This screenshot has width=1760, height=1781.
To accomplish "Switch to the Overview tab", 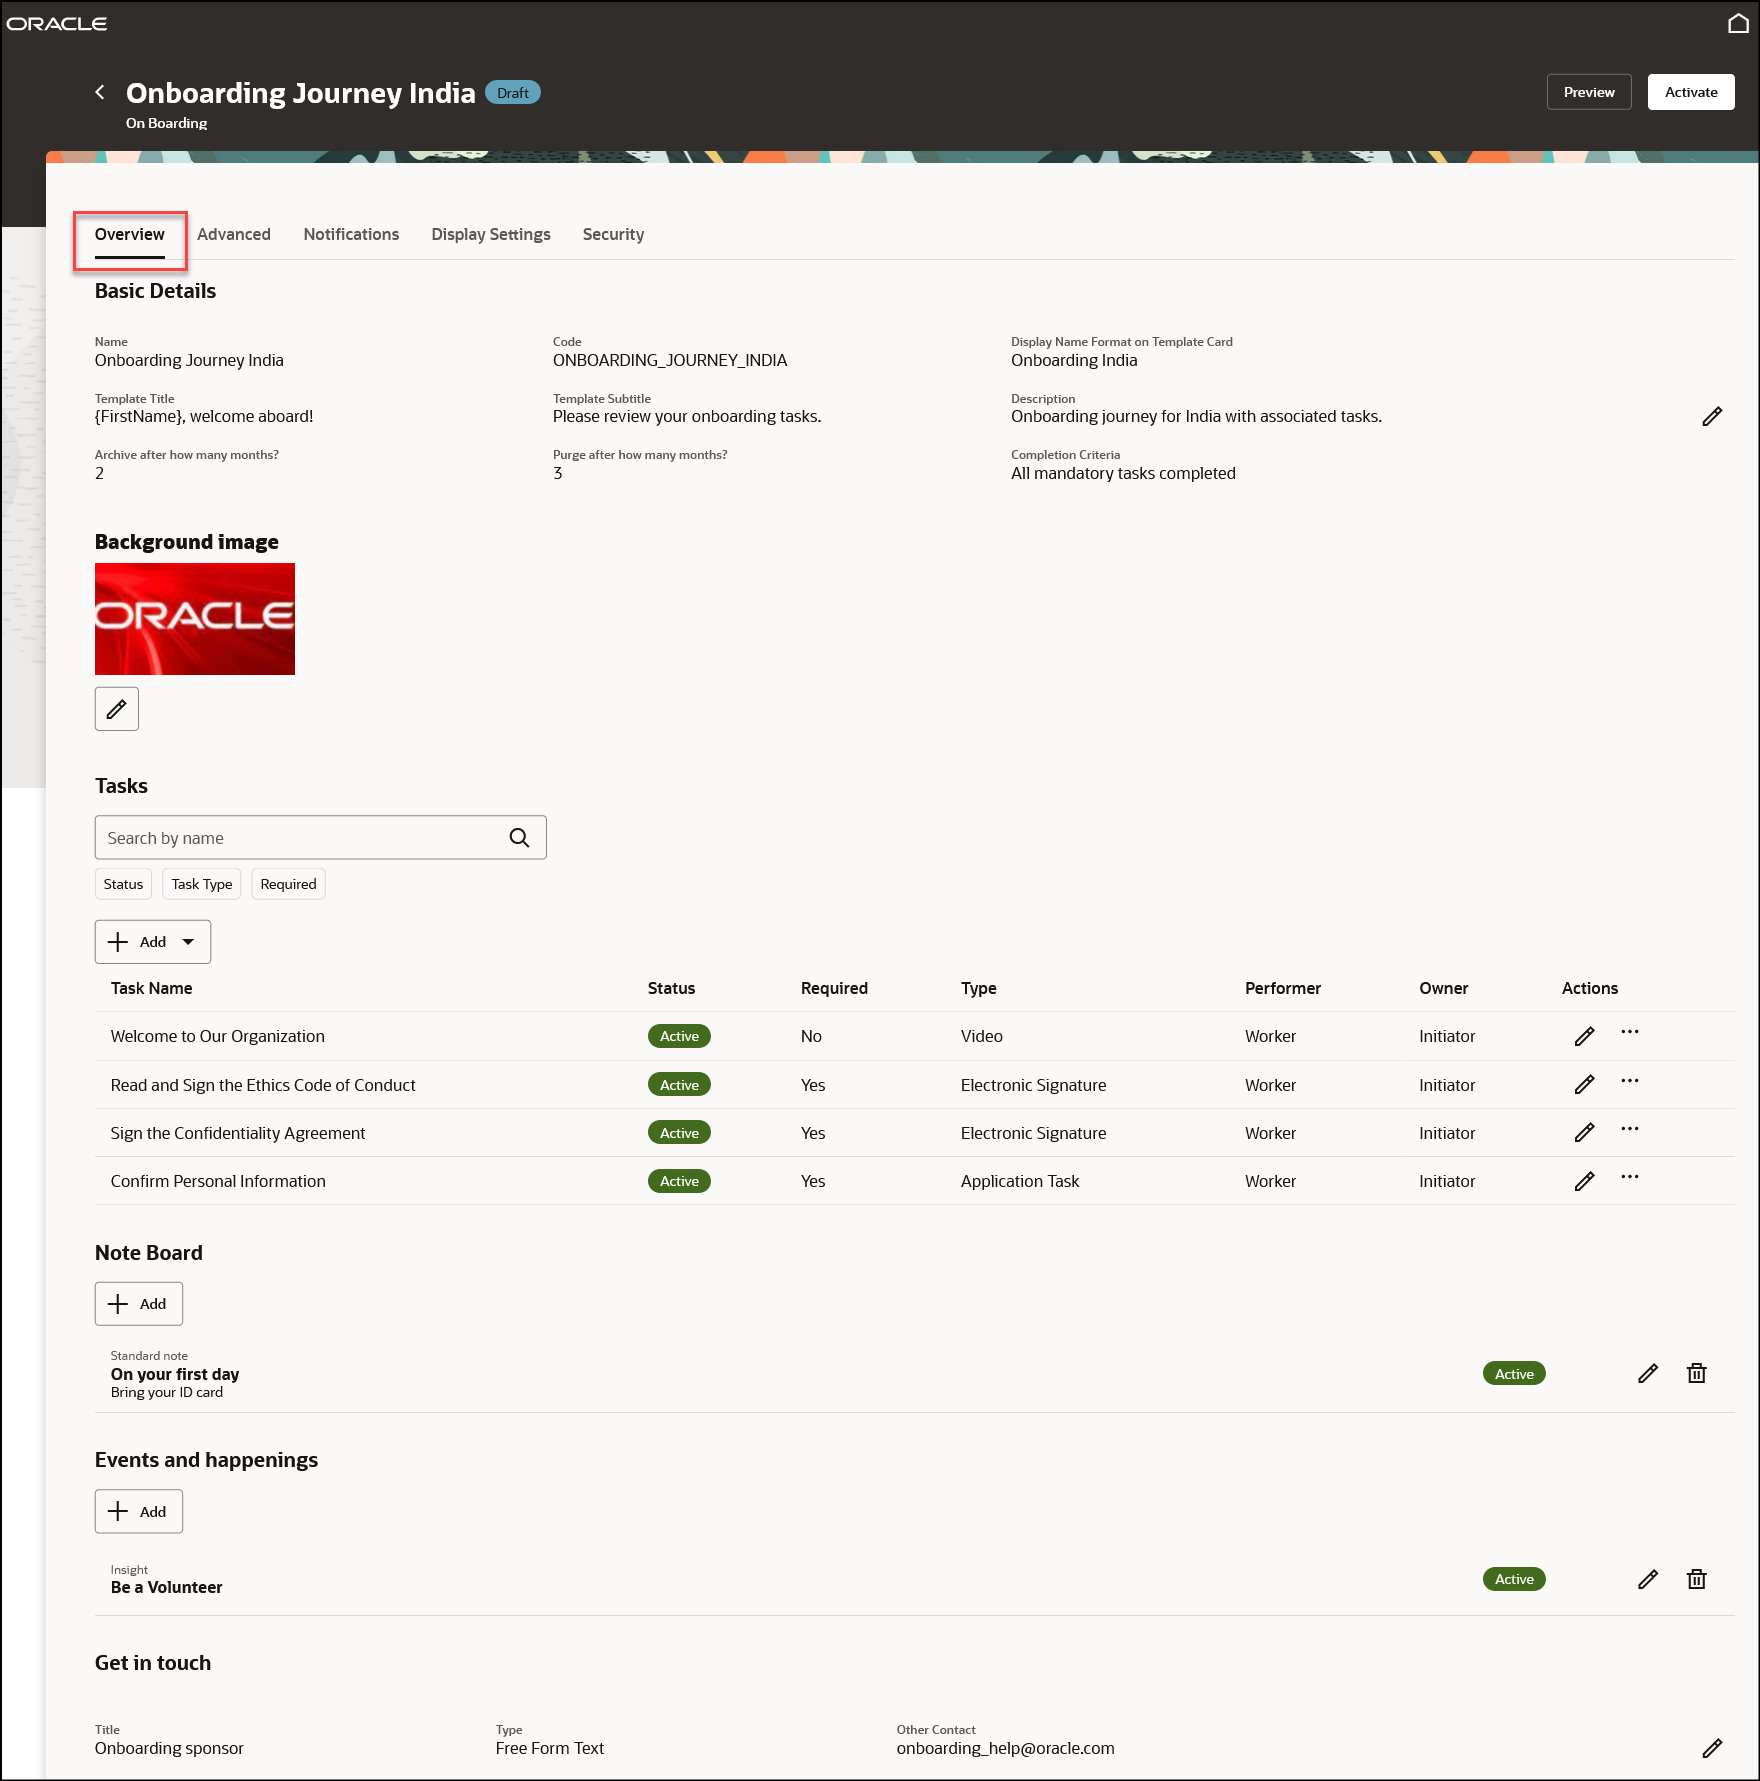I will click(130, 234).
